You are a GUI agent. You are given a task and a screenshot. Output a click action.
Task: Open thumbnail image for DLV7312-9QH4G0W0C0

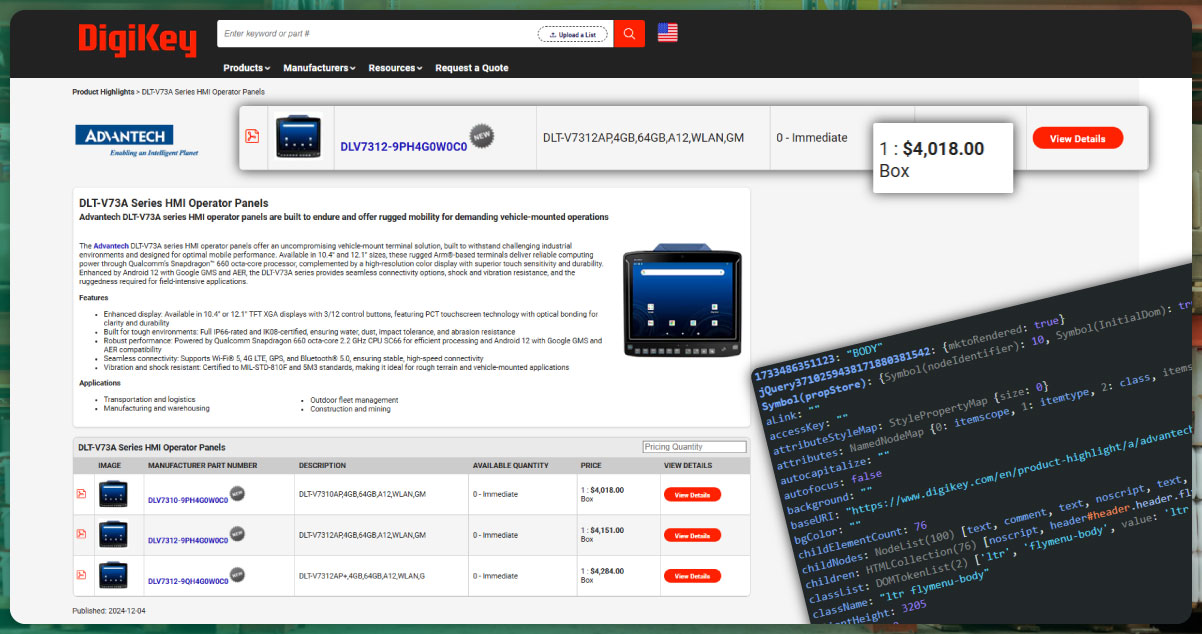point(112,576)
